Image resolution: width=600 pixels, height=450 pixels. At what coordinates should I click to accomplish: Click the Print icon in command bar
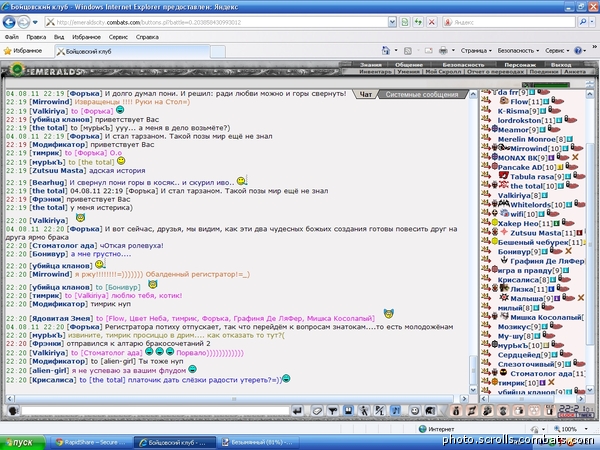(x=443, y=51)
